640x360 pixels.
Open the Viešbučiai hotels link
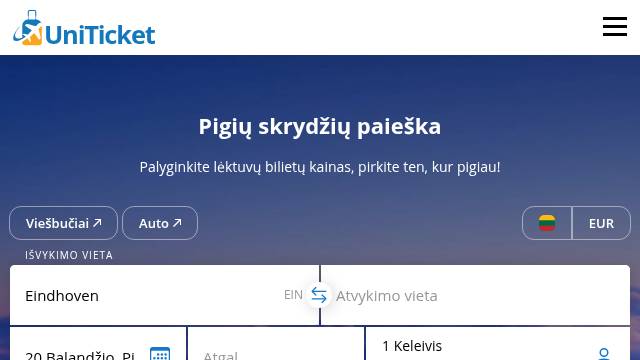pos(63,223)
